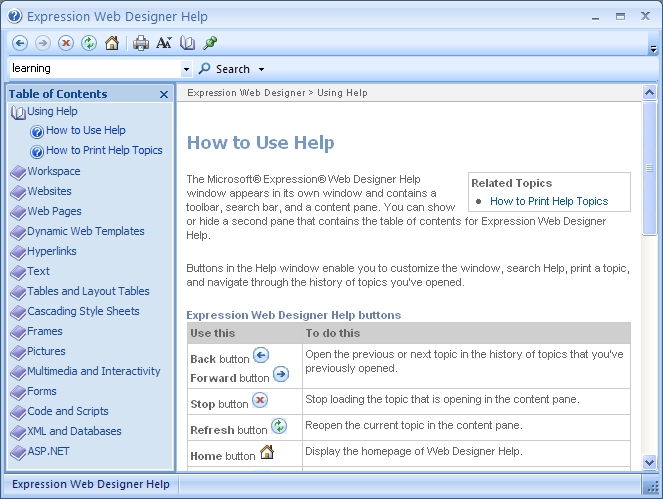This screenshot has height=499, width=663.
Task: Click the Help application icon in title bar
Action: [x=15, y=16]
